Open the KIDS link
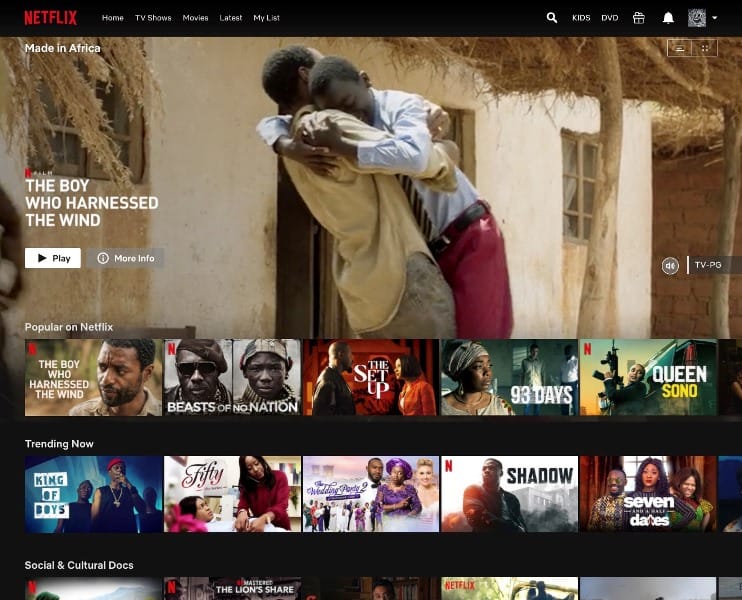This screenshot has width=742, height=600. 581,18
